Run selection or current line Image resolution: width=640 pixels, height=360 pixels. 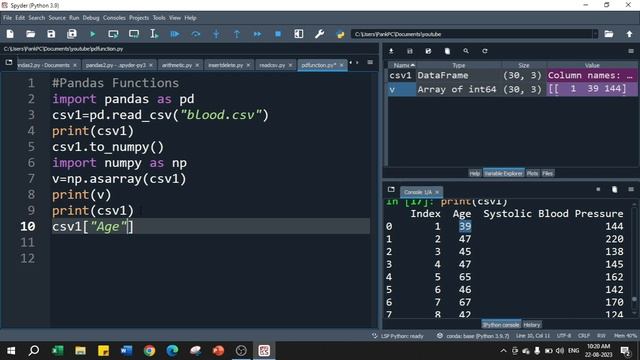coord(154,34)
